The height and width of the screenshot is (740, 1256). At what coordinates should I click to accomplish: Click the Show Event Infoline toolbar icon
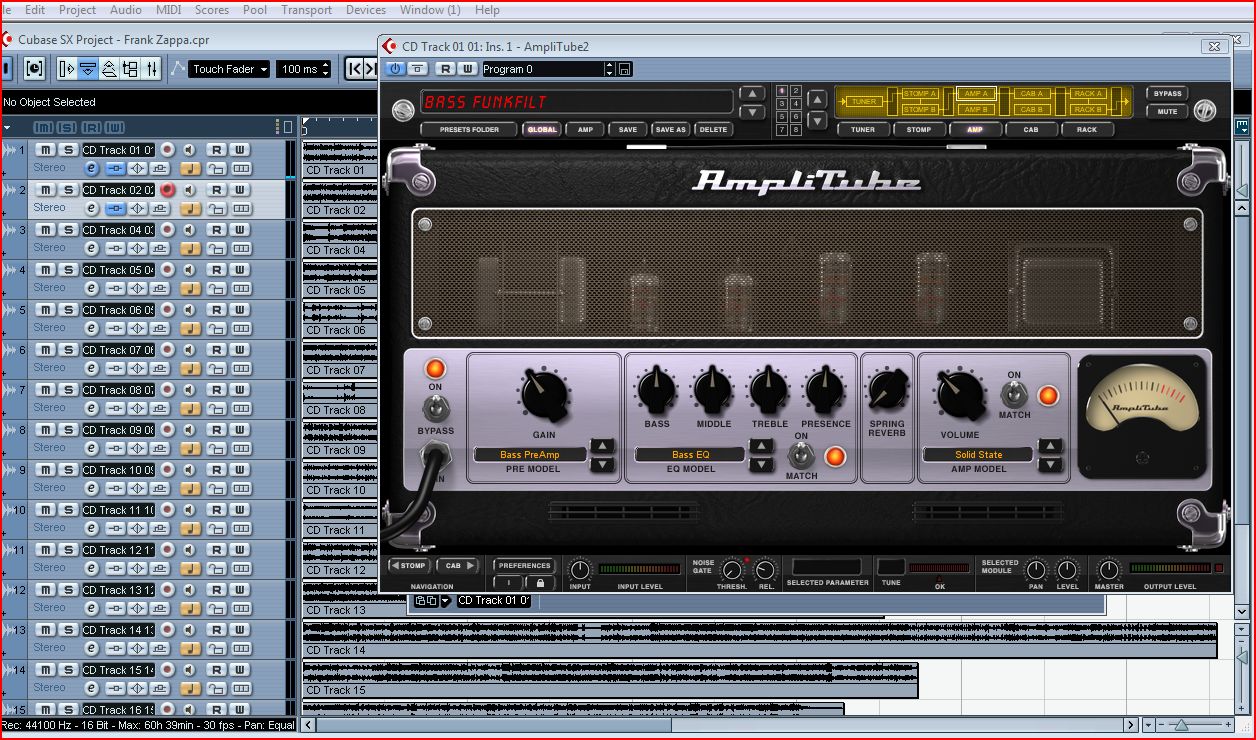88,69
